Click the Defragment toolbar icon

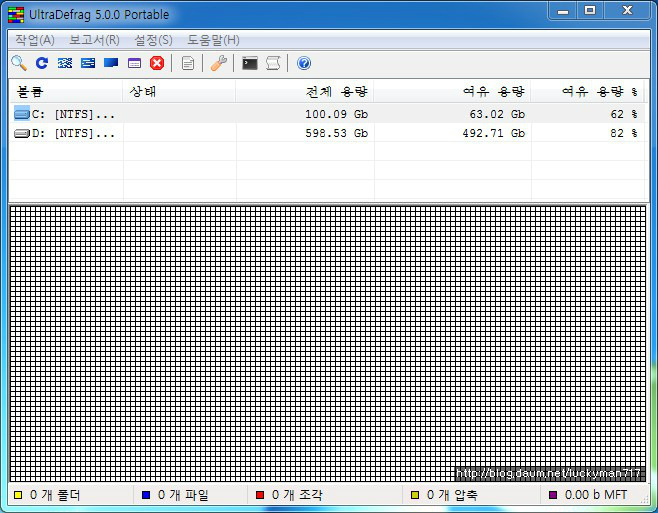click(65, 63)
